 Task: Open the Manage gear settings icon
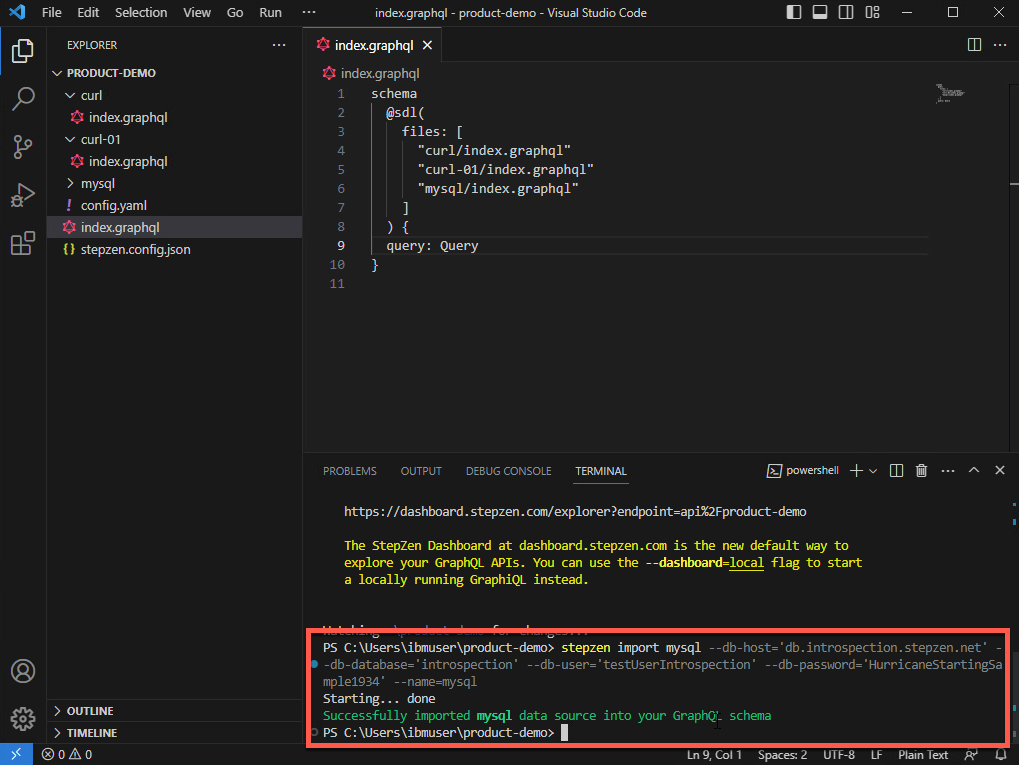coord(22,718)
